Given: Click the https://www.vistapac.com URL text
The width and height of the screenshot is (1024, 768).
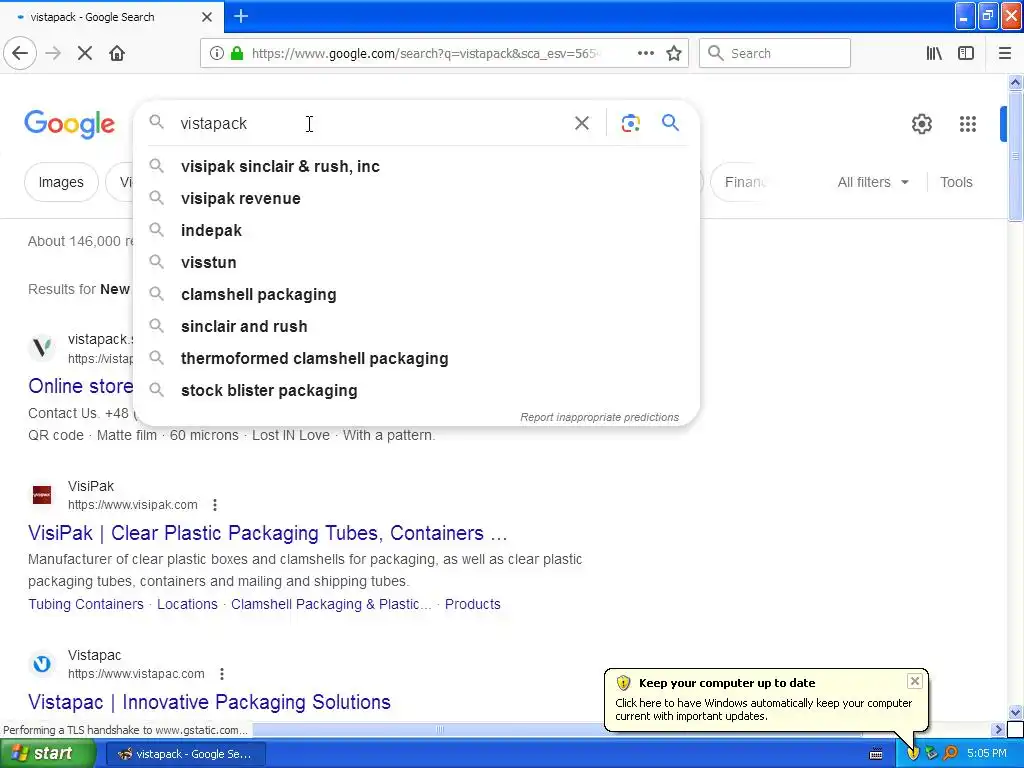Looking at the screenshot, I should tap(136, 674).
